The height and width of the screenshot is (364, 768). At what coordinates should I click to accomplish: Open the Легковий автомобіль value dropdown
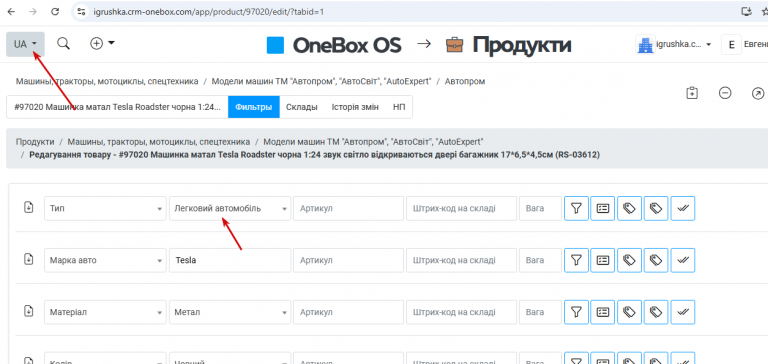230,208
